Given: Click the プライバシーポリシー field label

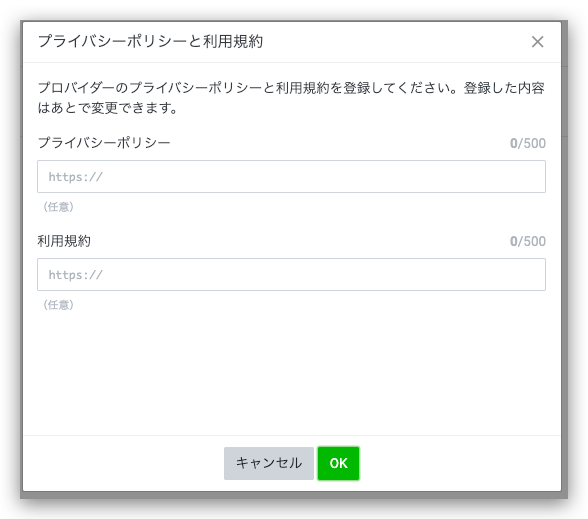Looking at the screenshot, I should 104,143.
